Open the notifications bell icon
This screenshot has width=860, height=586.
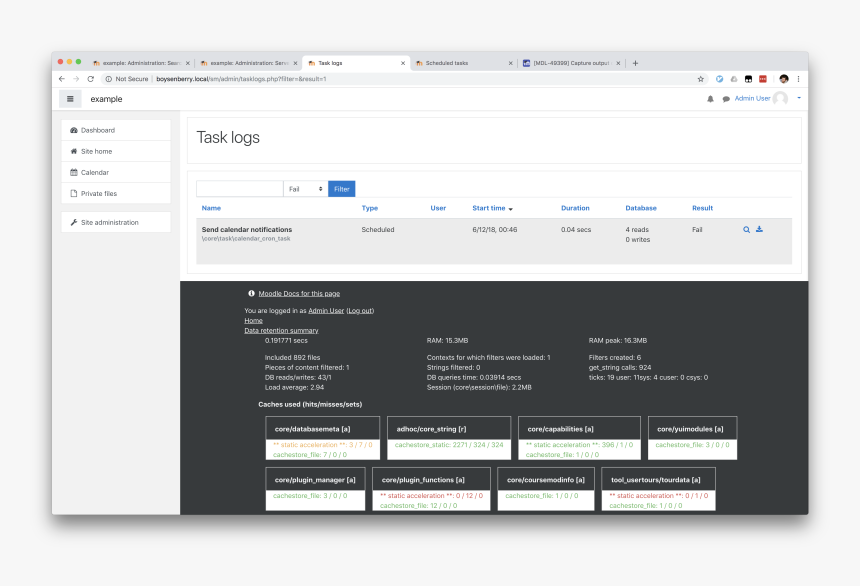click(710, 99)
